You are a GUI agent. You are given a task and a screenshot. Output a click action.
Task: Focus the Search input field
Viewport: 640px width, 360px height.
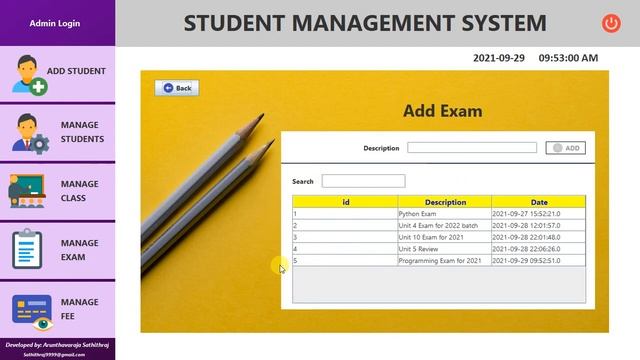pyautogui.click(x=363, y=181)
